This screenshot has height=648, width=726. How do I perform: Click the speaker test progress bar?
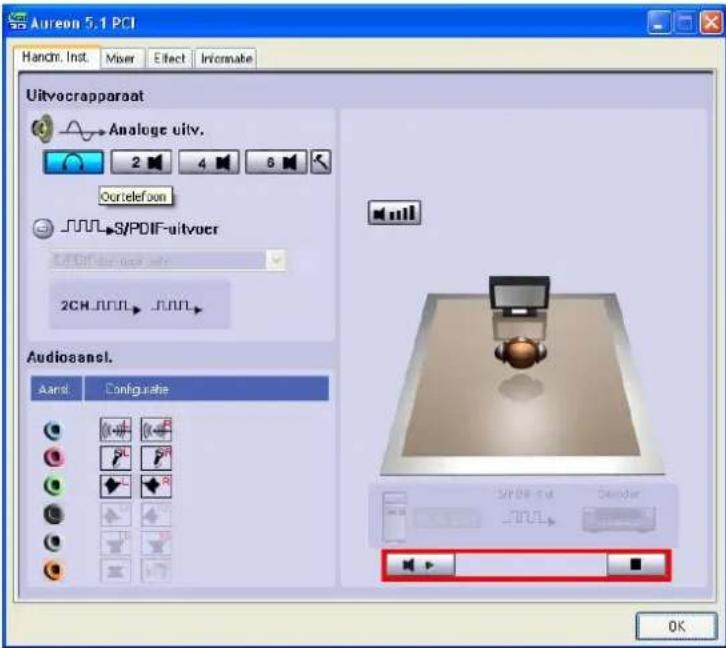coord(531,565)
